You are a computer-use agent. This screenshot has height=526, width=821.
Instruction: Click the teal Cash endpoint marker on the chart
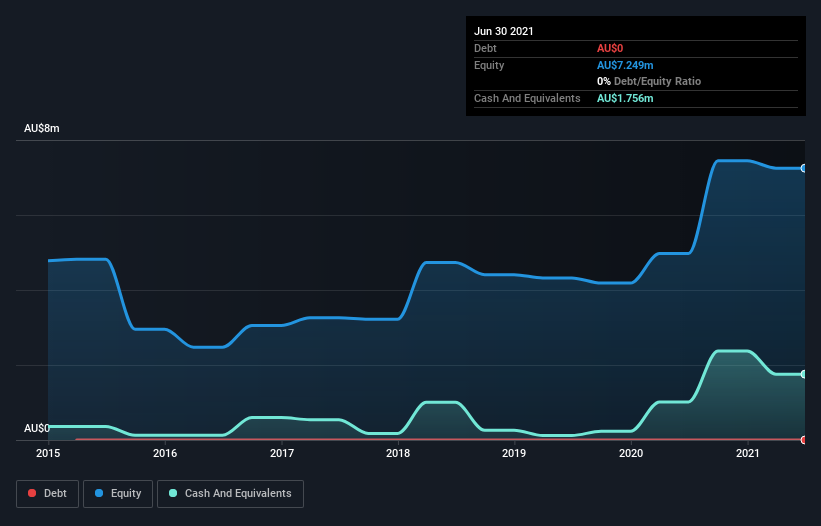804,374
